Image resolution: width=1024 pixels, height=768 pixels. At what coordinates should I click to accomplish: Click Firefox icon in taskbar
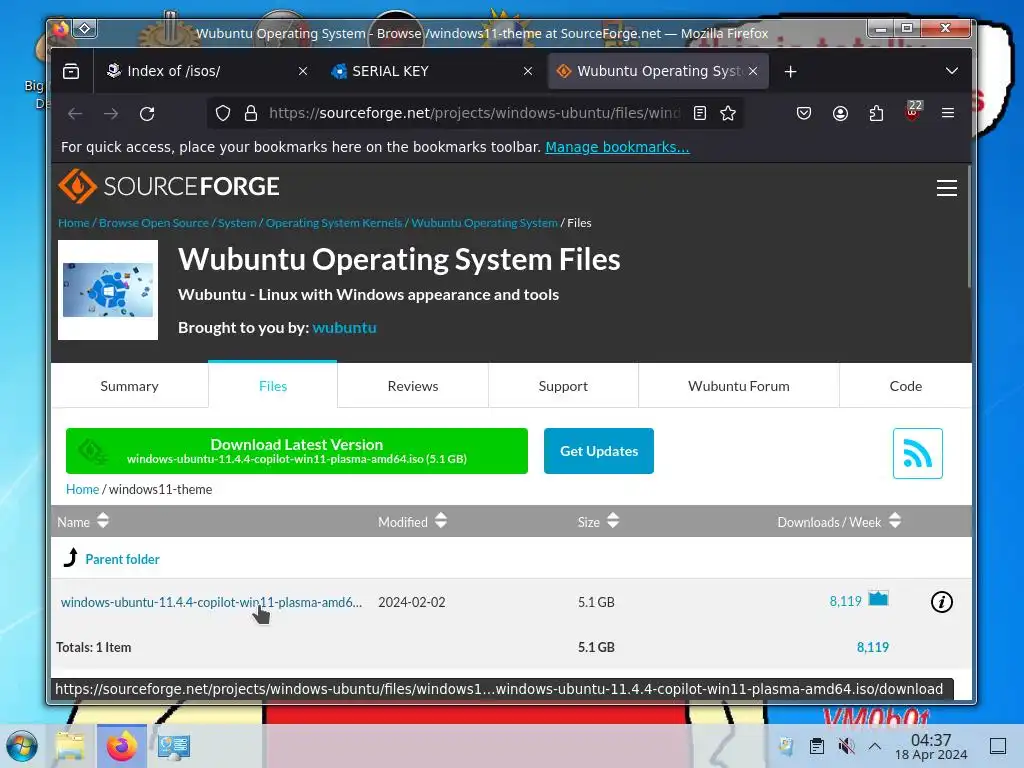point(121,746)
